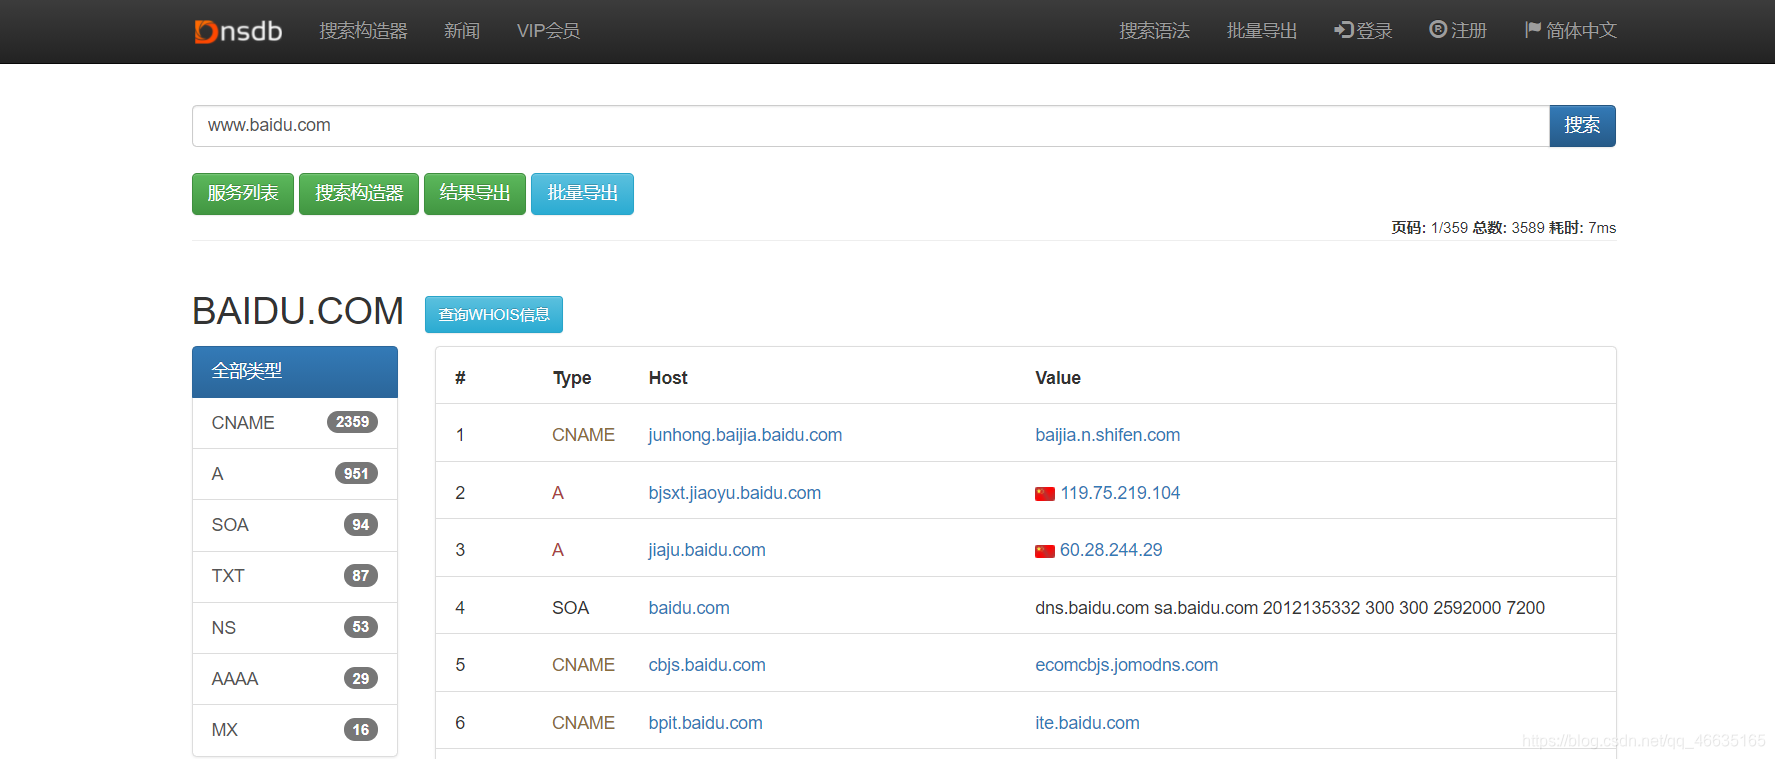
Task: Click the 查询WHOIS信息 button
Action: (494, 315)
